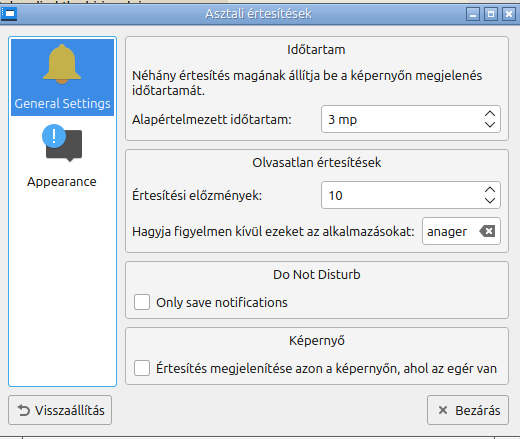Click the window menu icon in title bar
Image resolution: width=520 pixels, height=439 pixels.
click(9, 14)
